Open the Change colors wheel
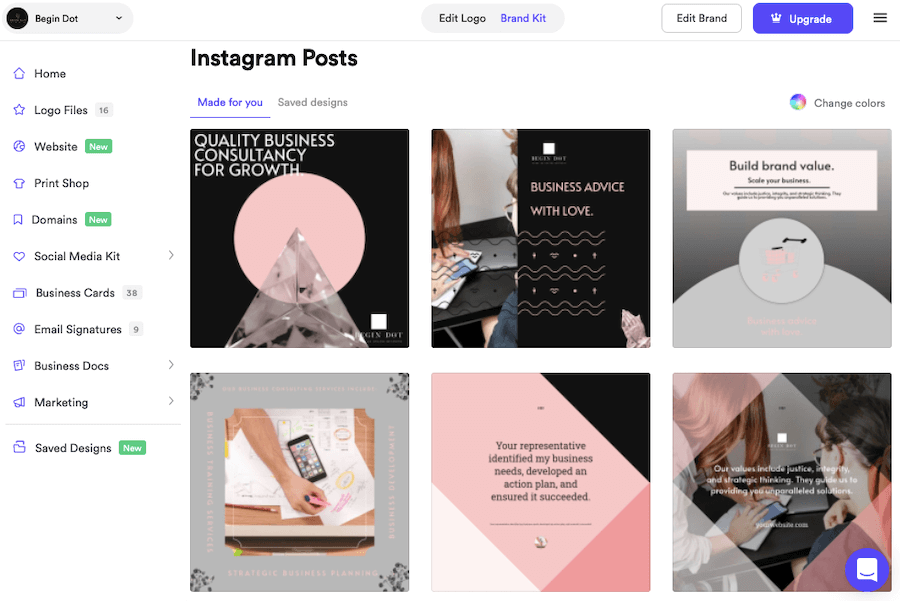Image resolution: width=900 pixels, height=601 pixels. pyautogui.click(x=798, y=102)
